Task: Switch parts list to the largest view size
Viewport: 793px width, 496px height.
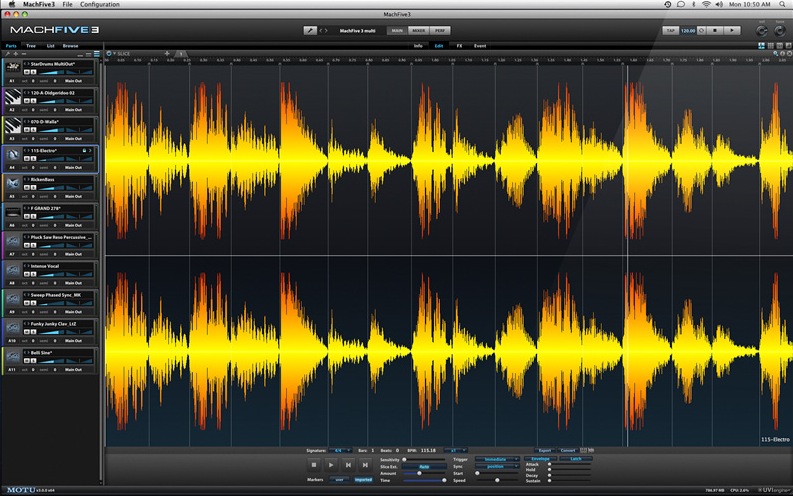Action: pos(97,54)
